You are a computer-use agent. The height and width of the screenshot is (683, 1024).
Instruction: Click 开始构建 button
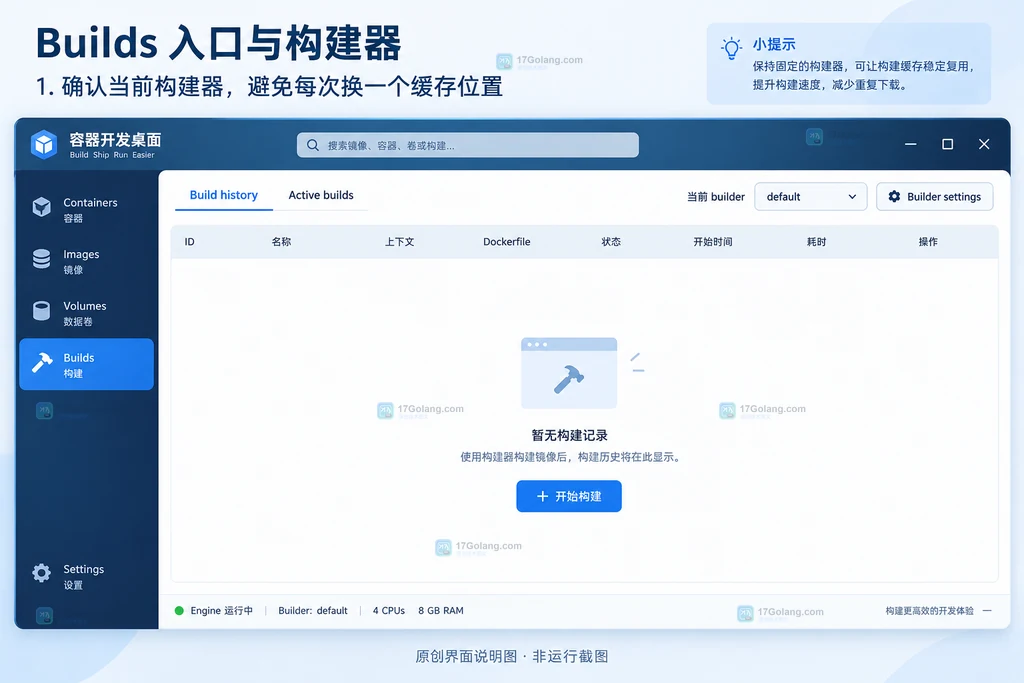click(569, 496)
